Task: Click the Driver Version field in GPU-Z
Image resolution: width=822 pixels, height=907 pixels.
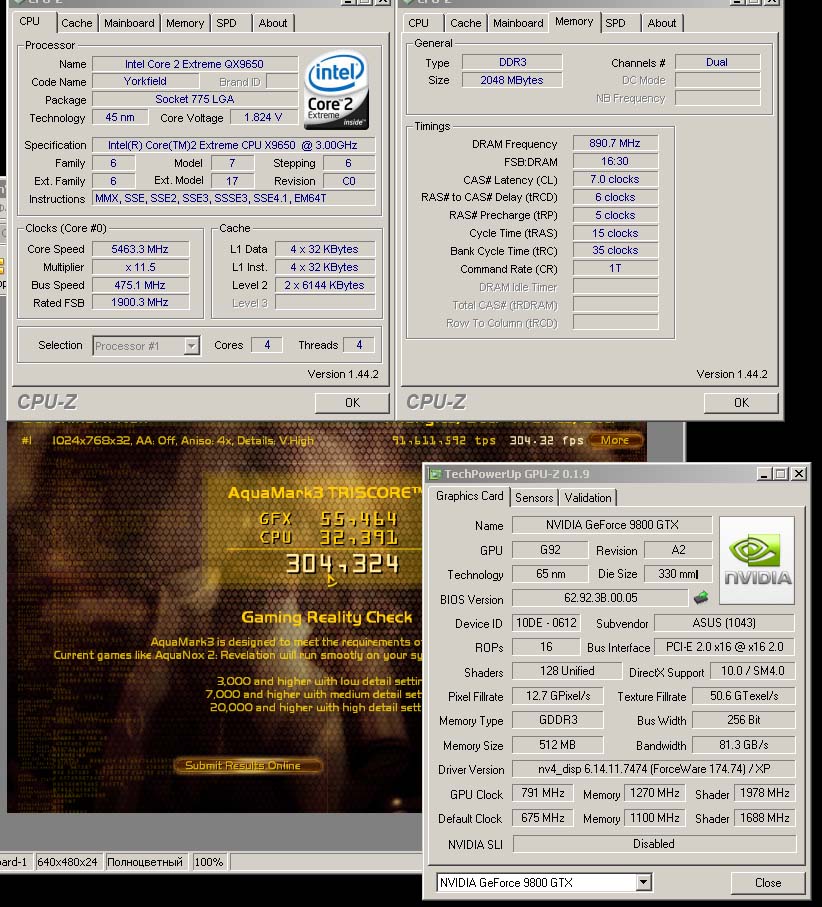Action: [x=654, y=769]
